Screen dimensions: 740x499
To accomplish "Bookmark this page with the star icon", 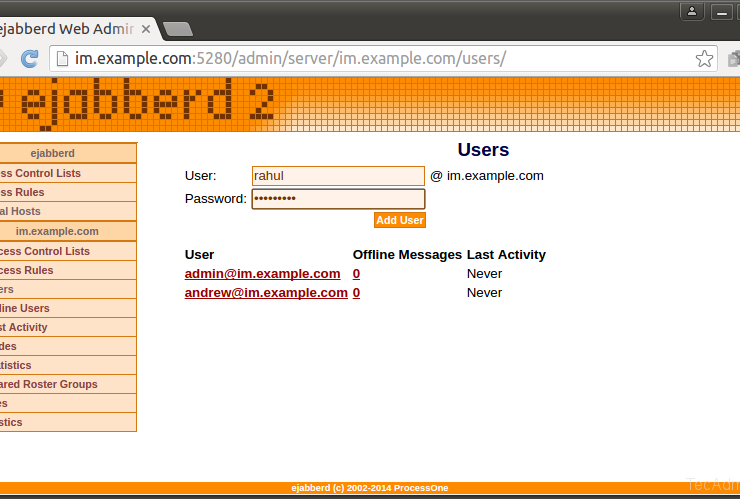I will [704, 58].
